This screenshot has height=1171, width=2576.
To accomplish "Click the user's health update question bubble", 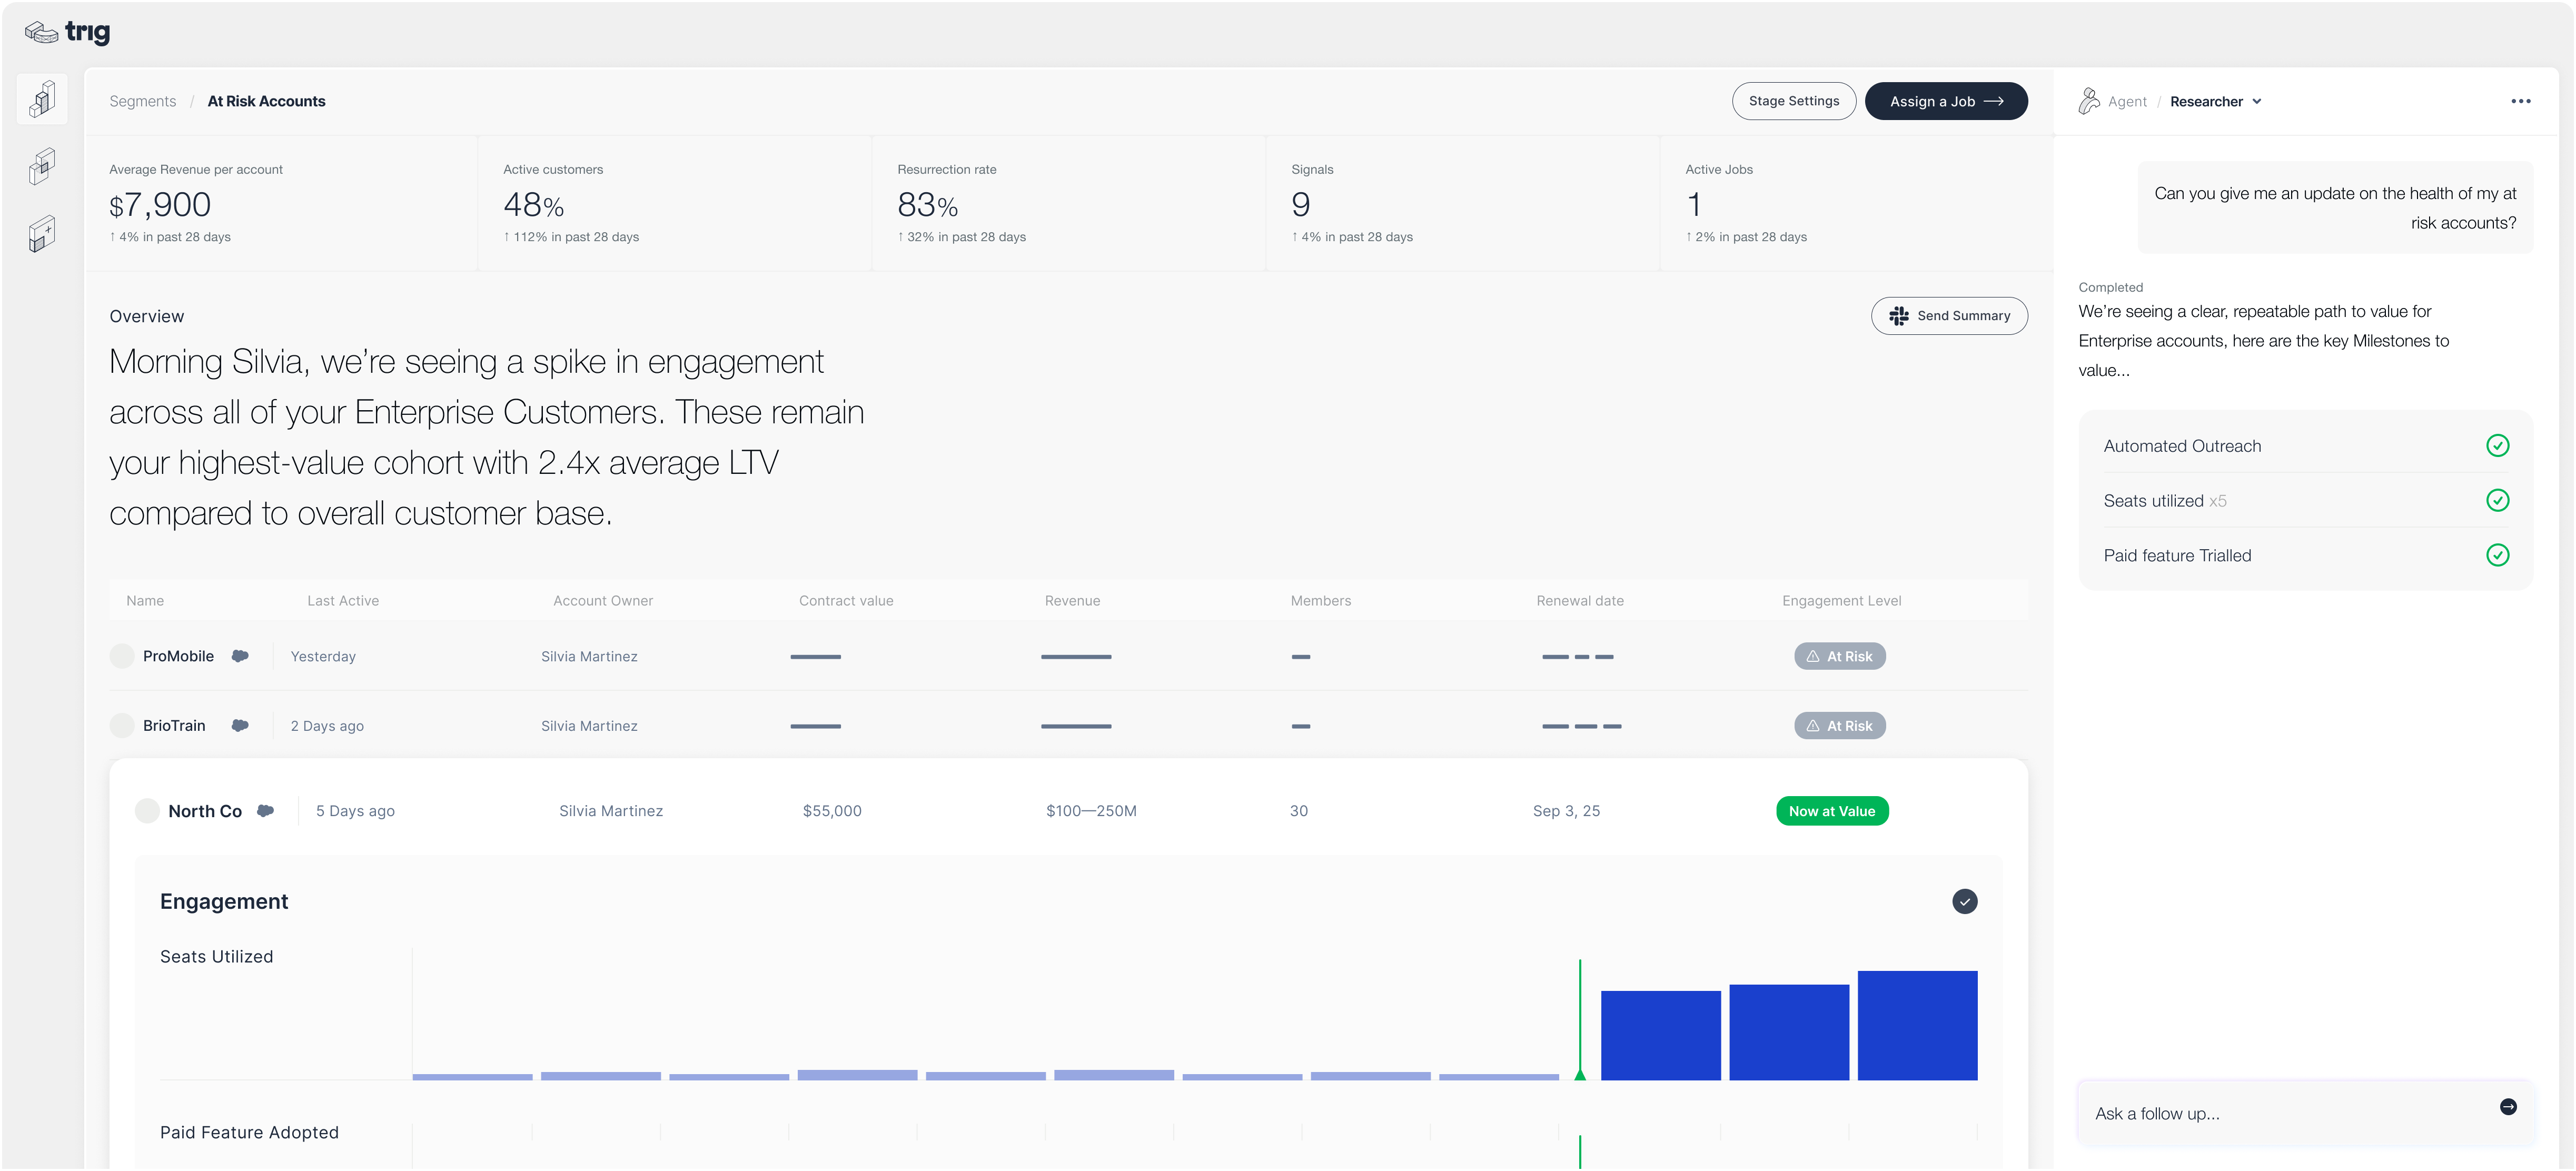I will (2335, 208).
